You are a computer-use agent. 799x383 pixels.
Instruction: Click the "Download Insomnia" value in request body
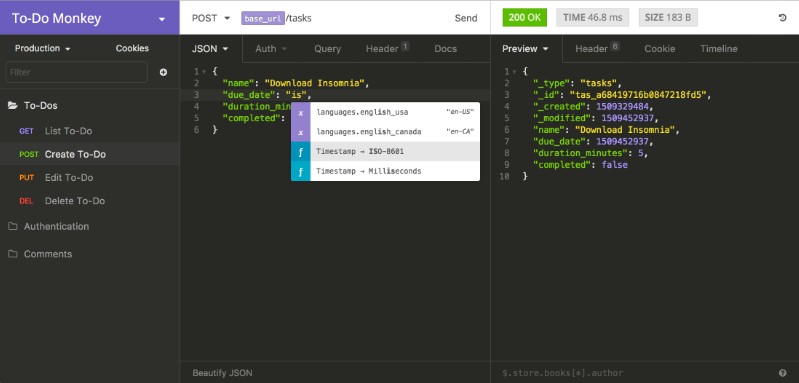click(315, 83)
